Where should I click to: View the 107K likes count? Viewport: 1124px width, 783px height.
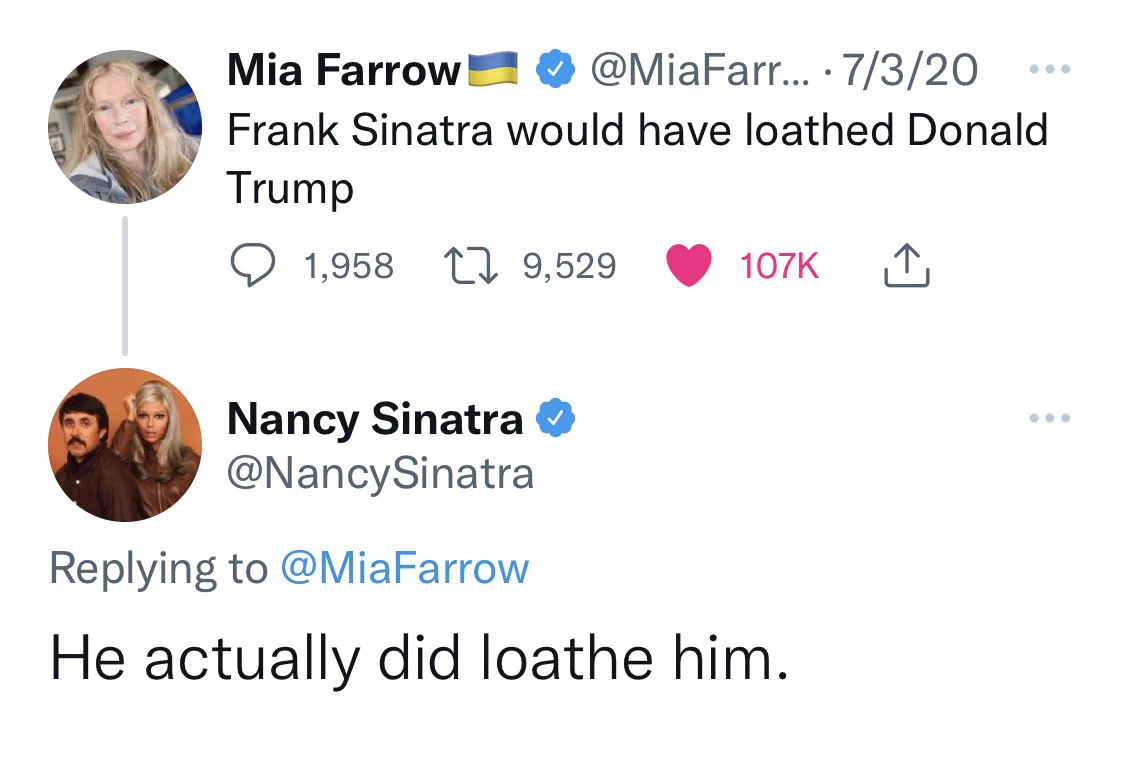(779, 266)
